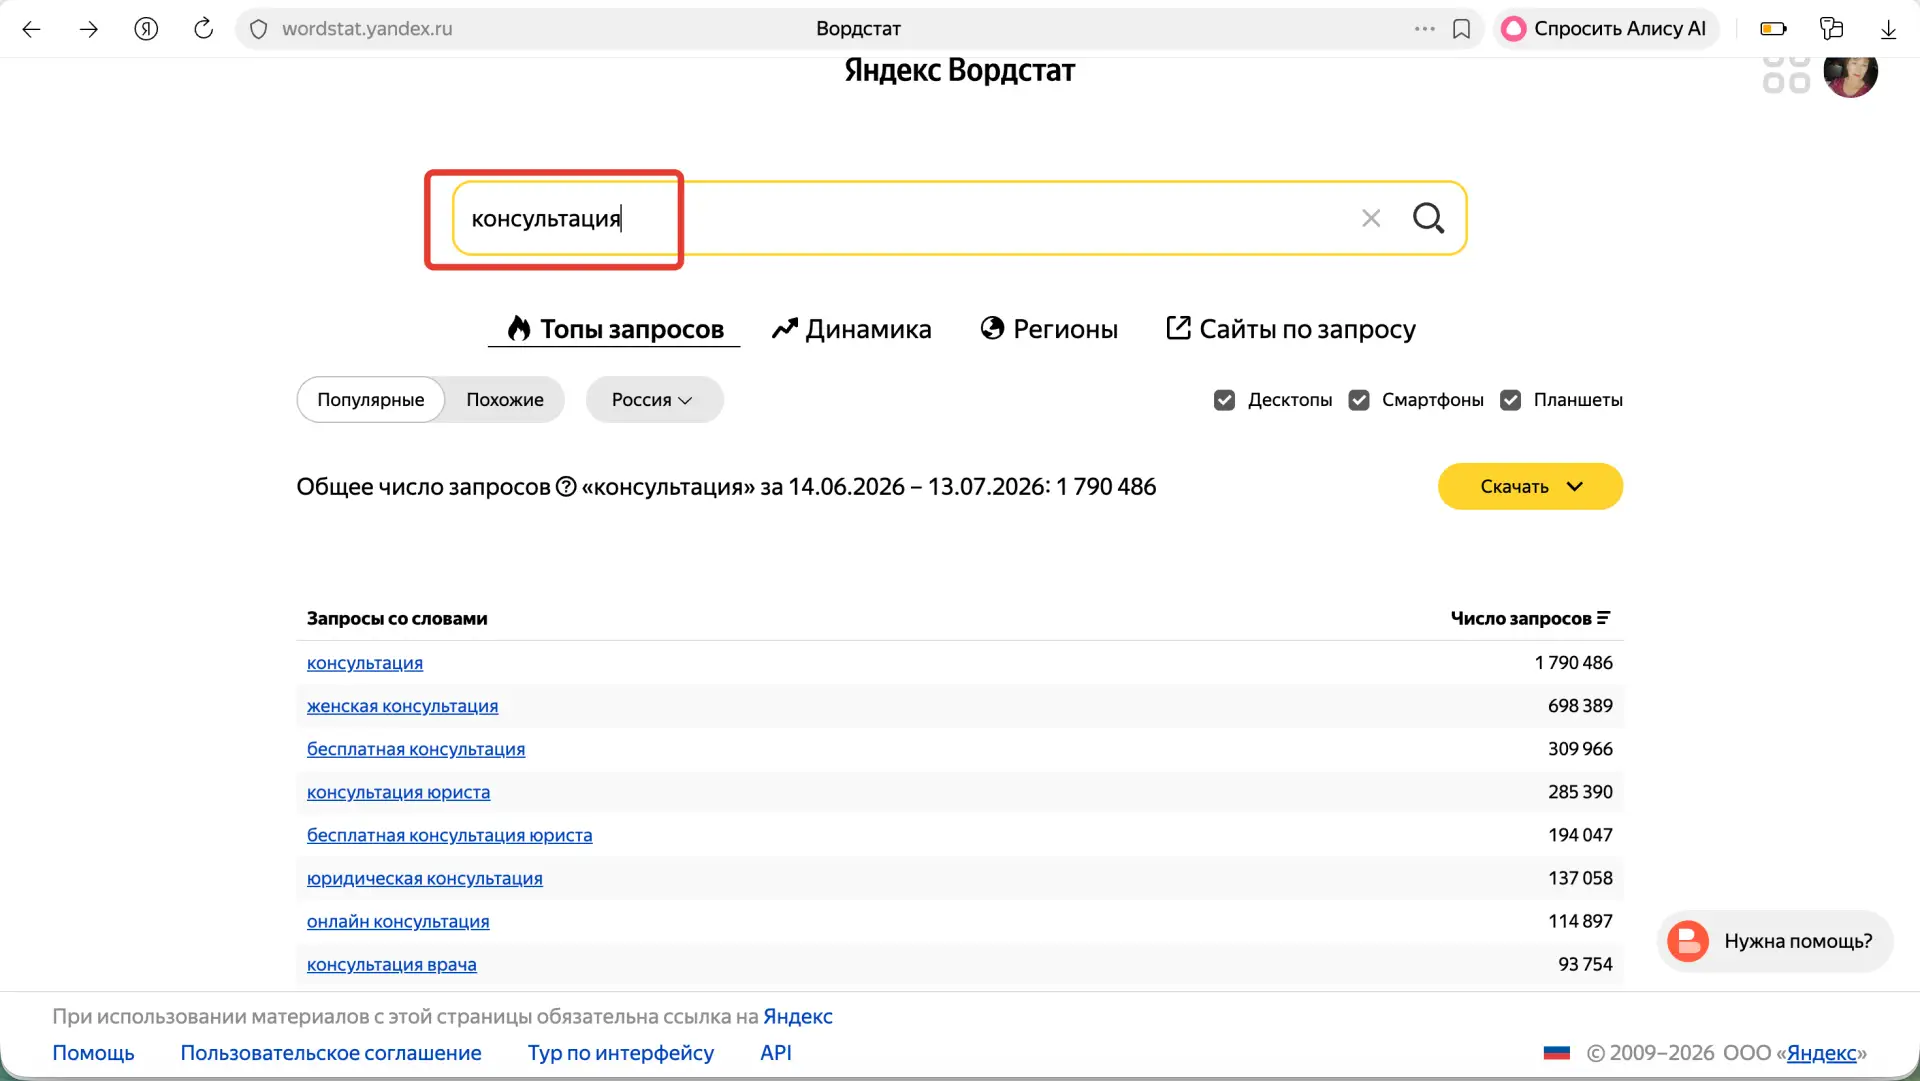Select the Популярные toggle option

point(371,400)
